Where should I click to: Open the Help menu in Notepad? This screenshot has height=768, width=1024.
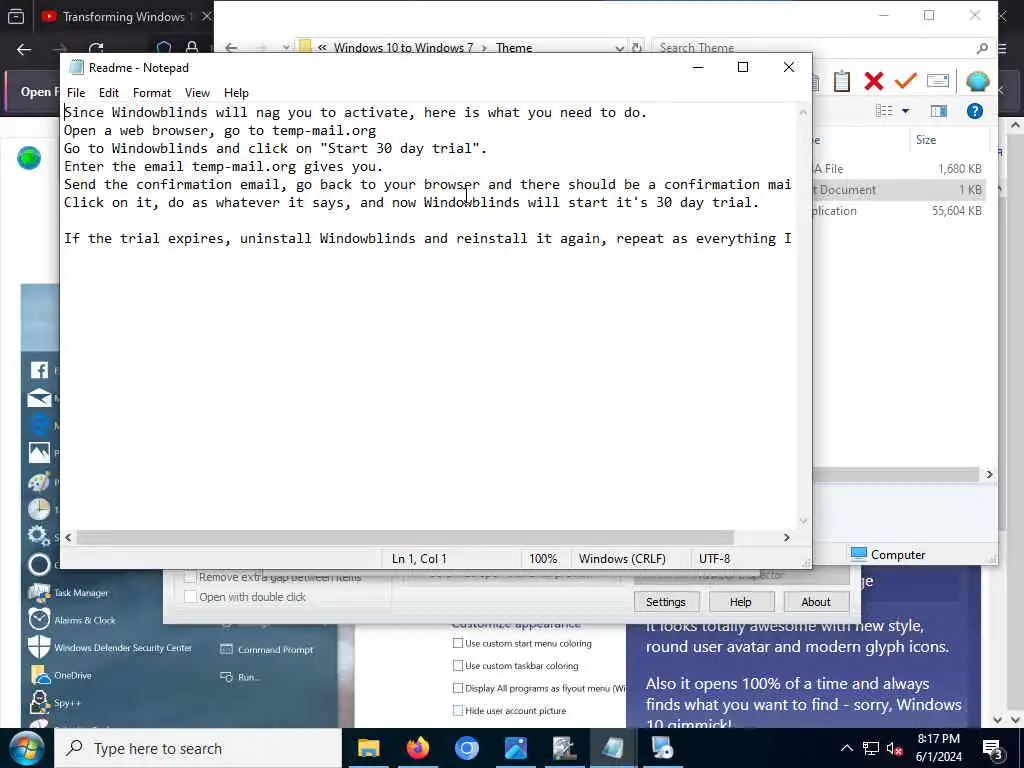[236, 93]
